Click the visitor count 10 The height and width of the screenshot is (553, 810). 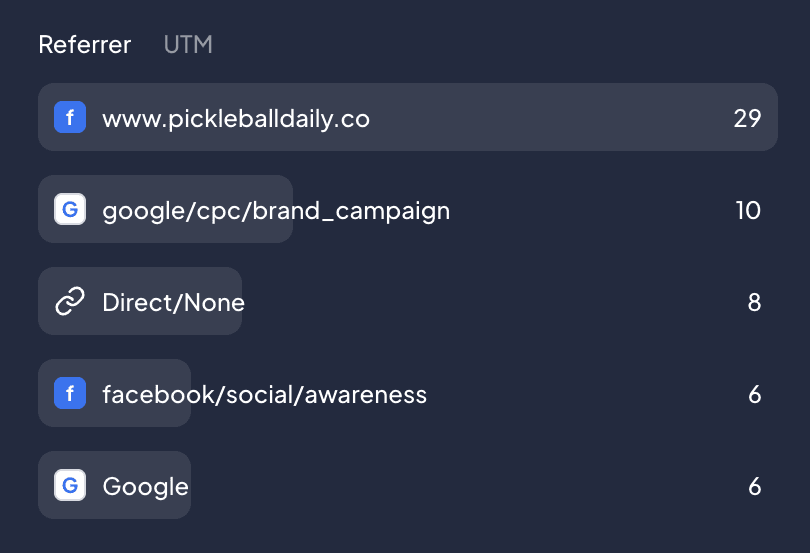pyautogui.click(x=748, y=211)
